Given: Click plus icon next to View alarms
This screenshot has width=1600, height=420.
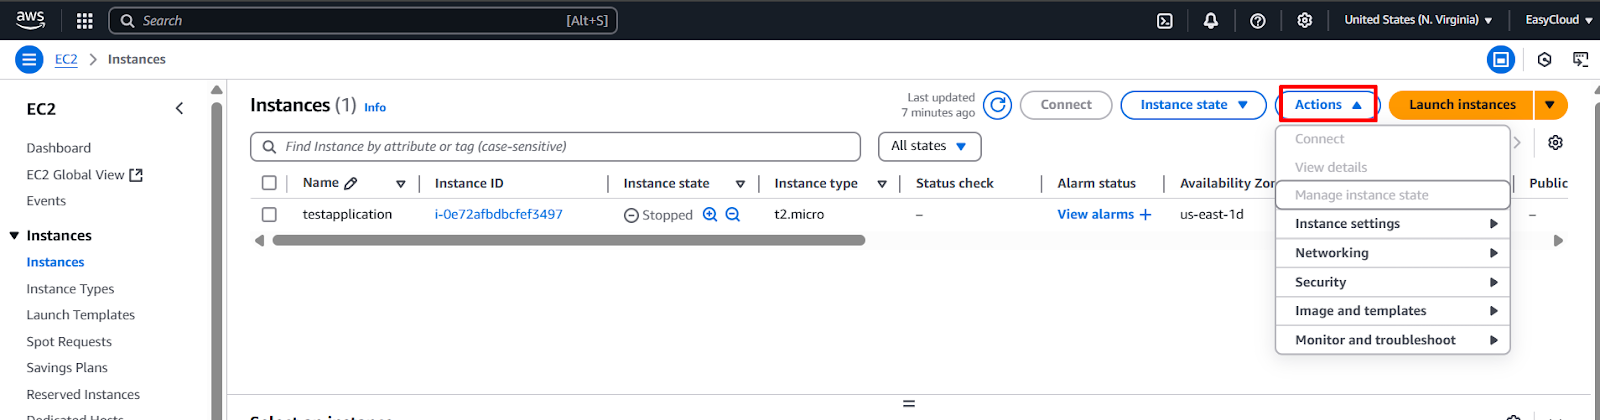Looking at the screenshot, I should (x=1146, y=215).
